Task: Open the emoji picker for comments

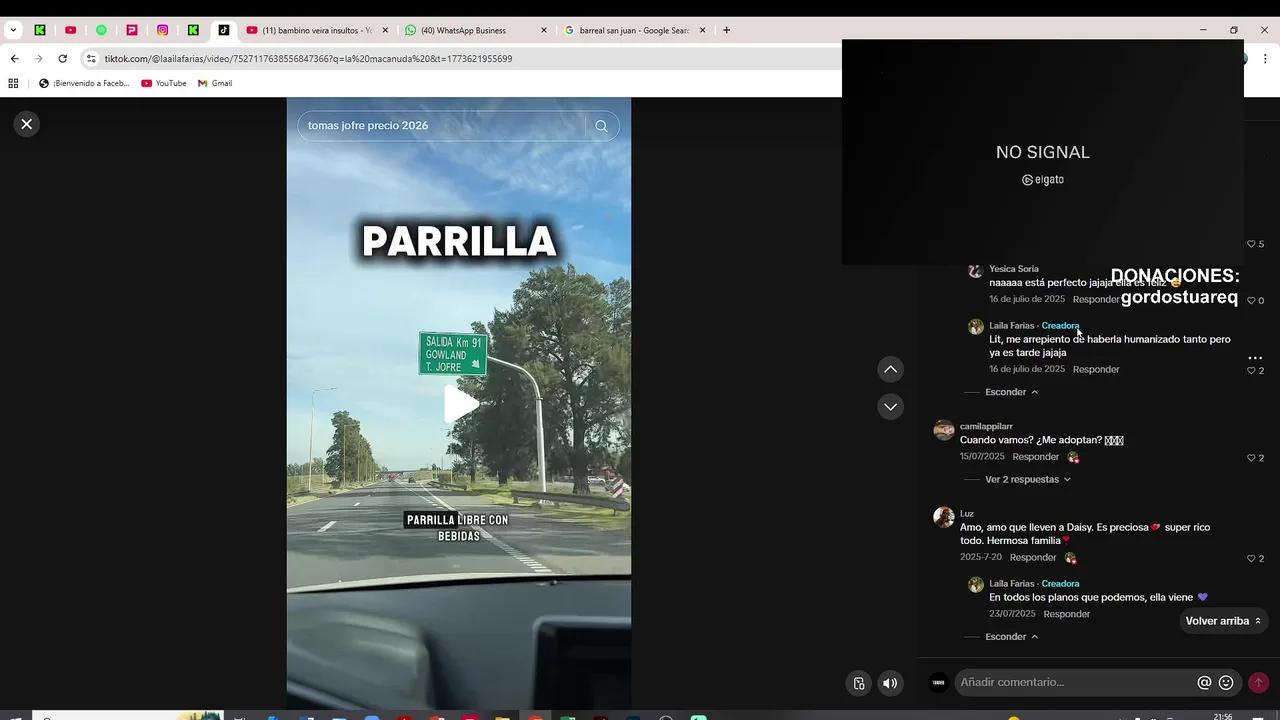Action: pyautogui.click(x=1226, y=682)
